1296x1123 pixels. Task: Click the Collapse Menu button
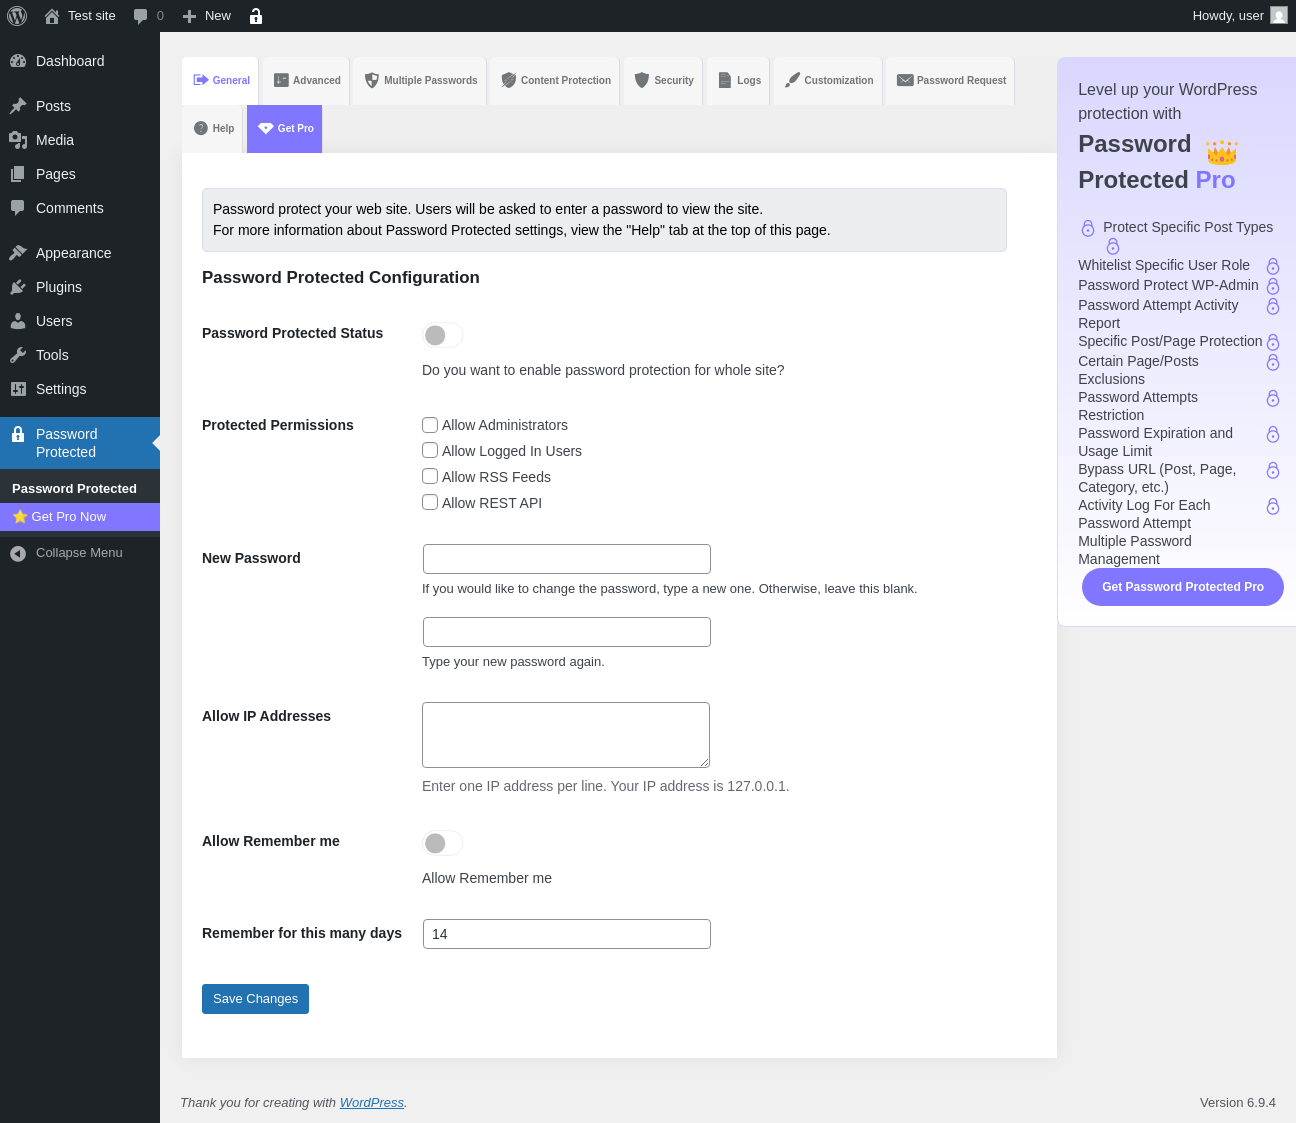[80, 553]
